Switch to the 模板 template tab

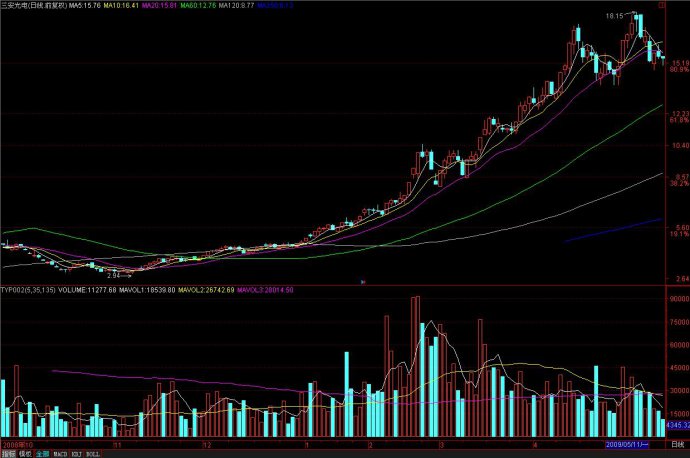point(25,454)
